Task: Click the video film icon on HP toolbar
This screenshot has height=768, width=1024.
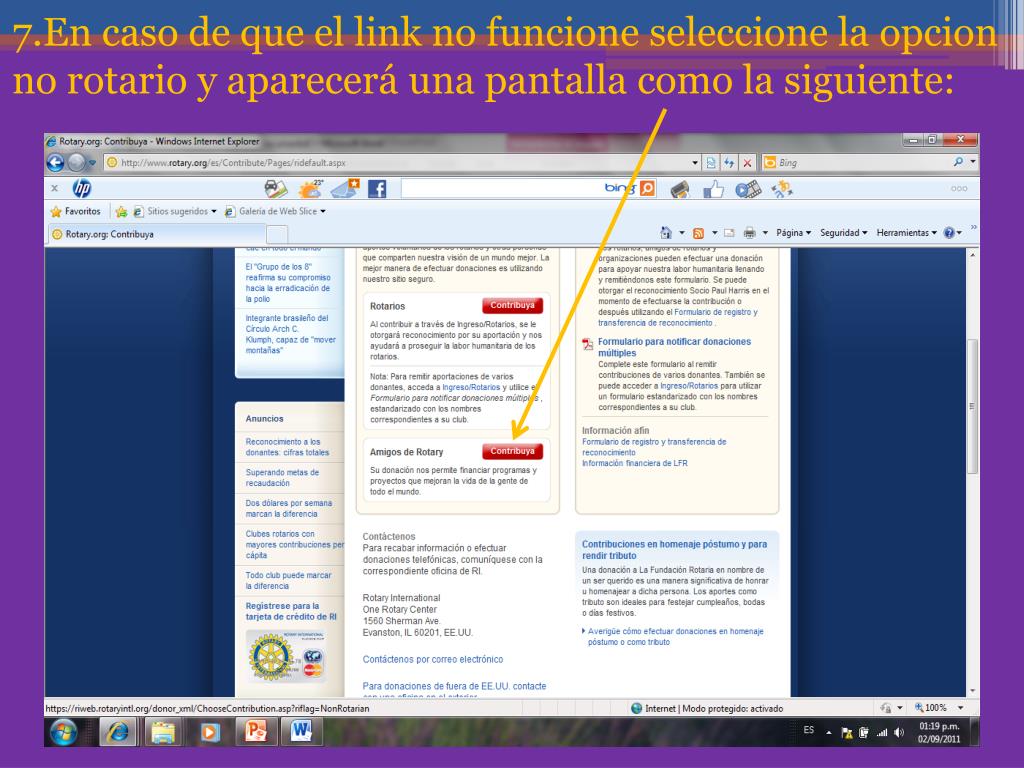Action: 748,189
